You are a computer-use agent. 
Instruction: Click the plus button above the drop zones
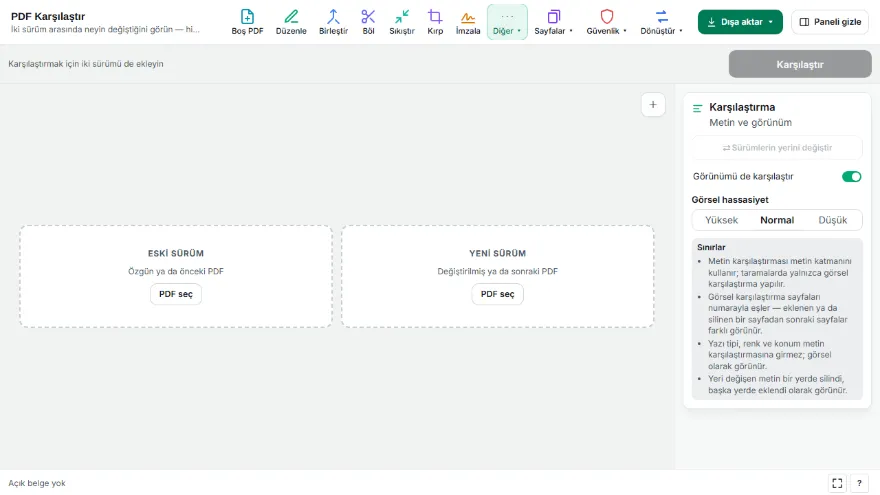(653, 104)
